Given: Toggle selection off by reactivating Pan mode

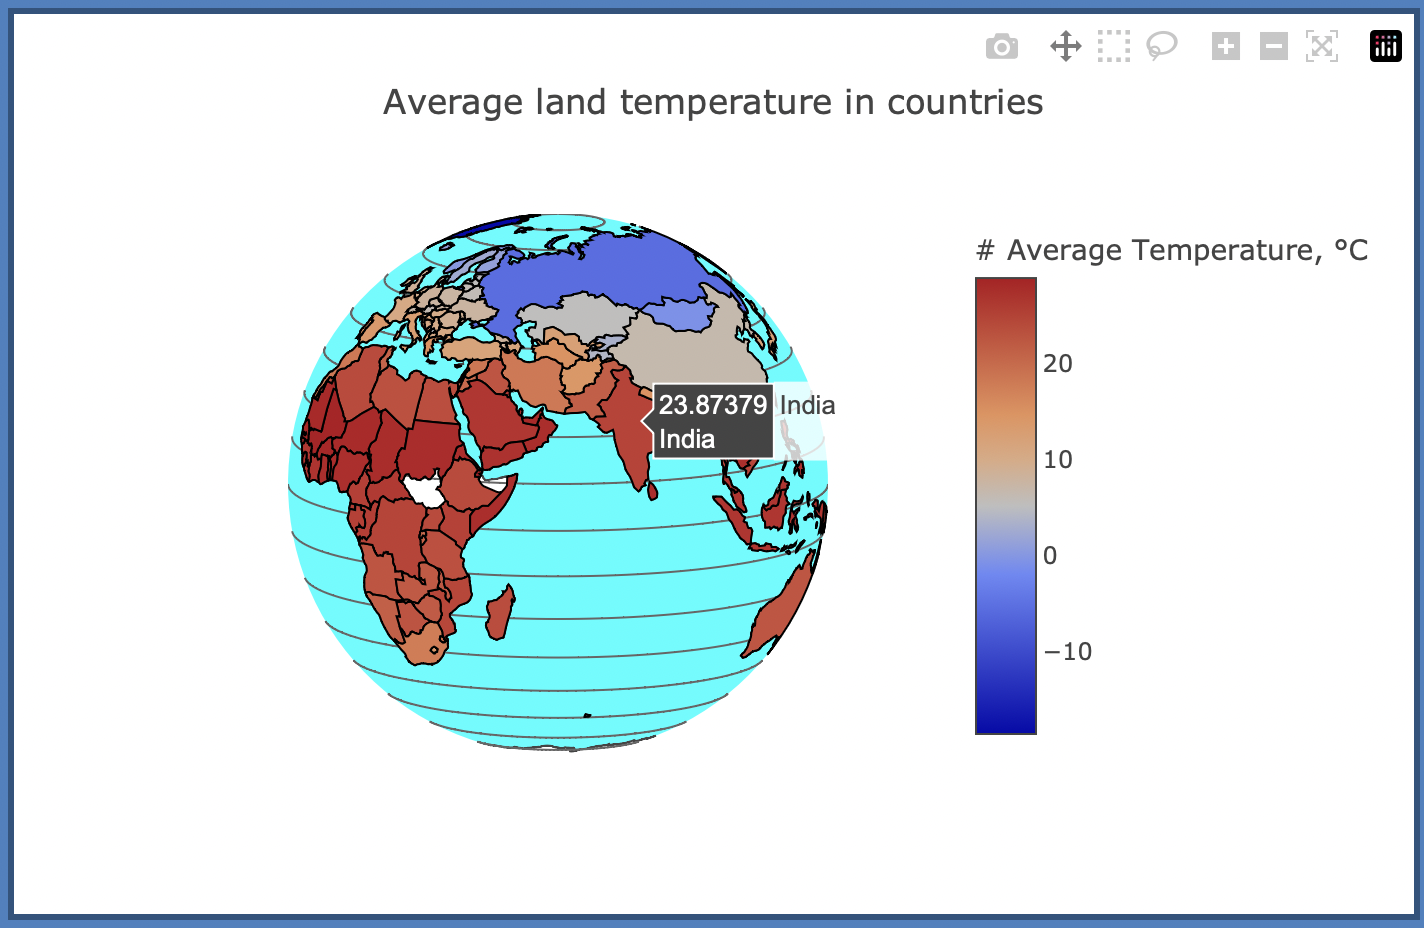Looking at the screenshot, I should point(1065,46).
